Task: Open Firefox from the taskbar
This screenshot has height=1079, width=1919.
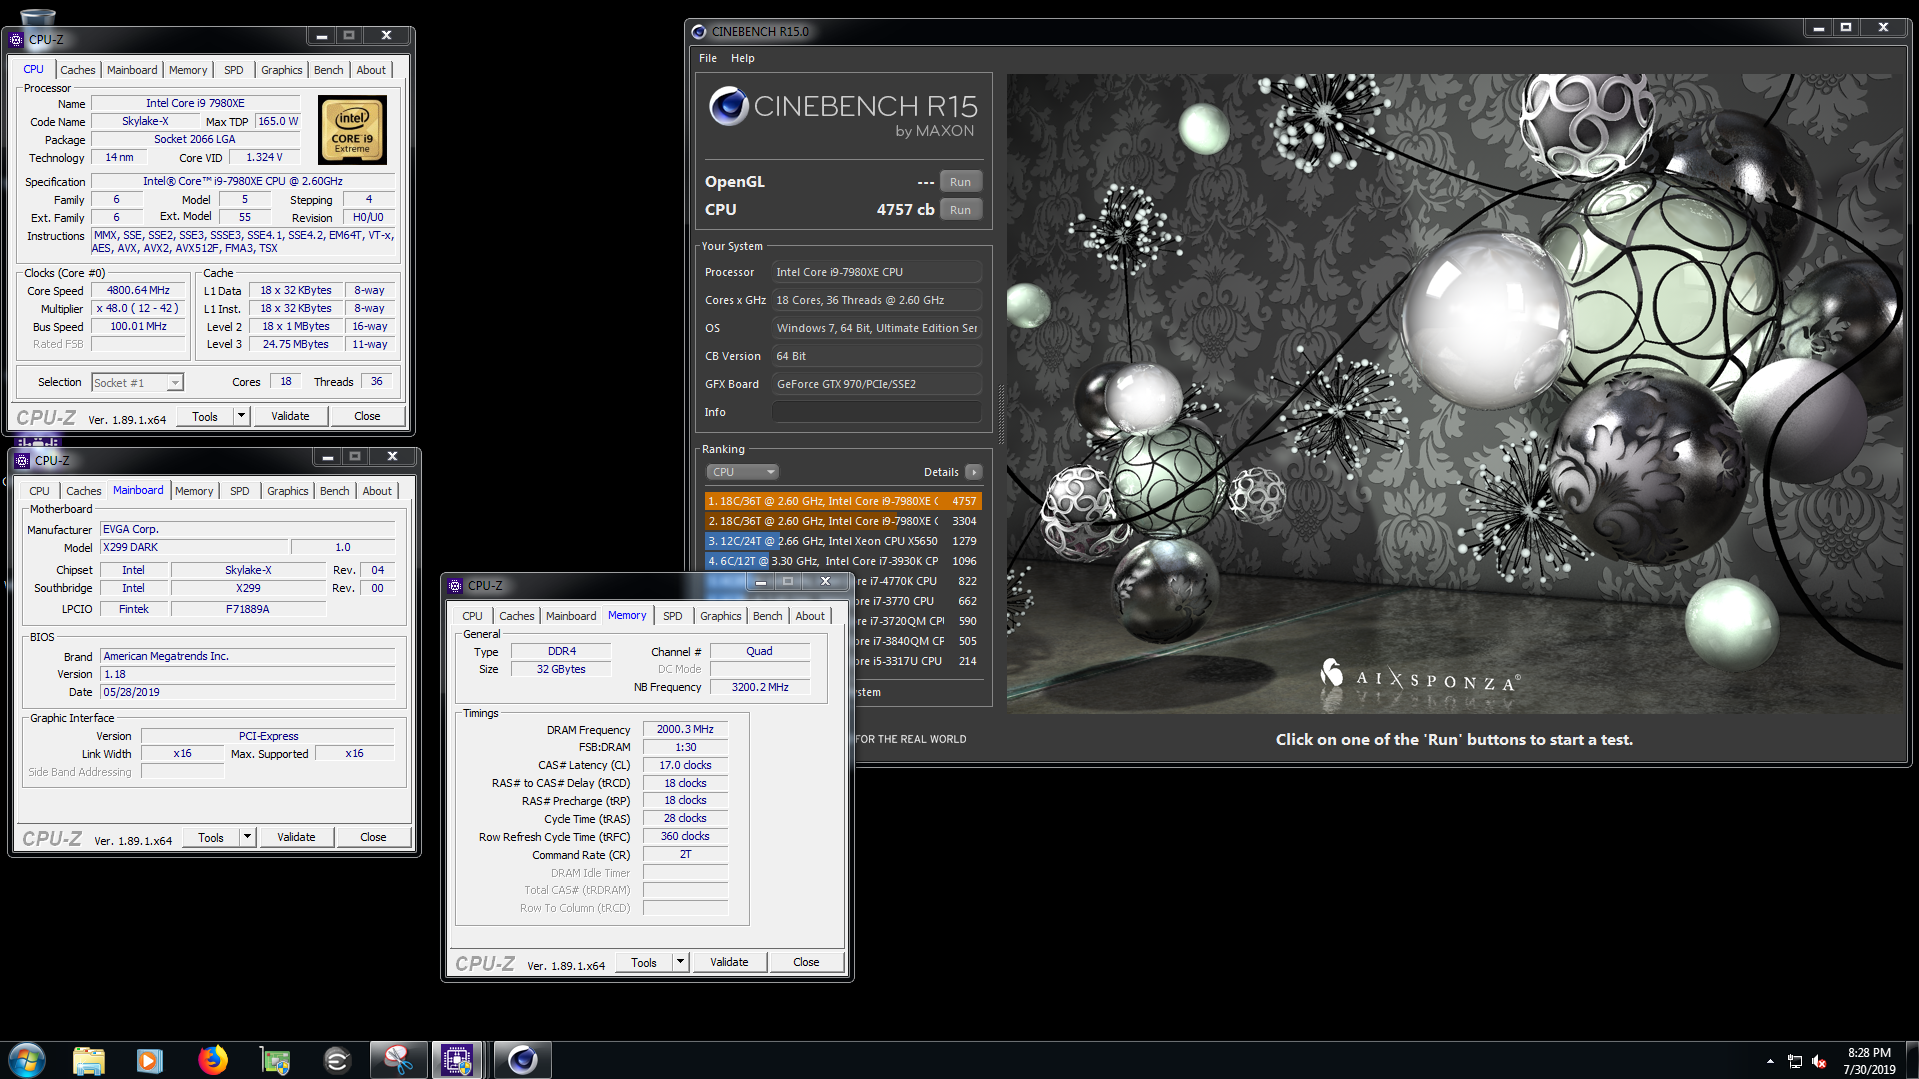Action: pos(212,1059)
